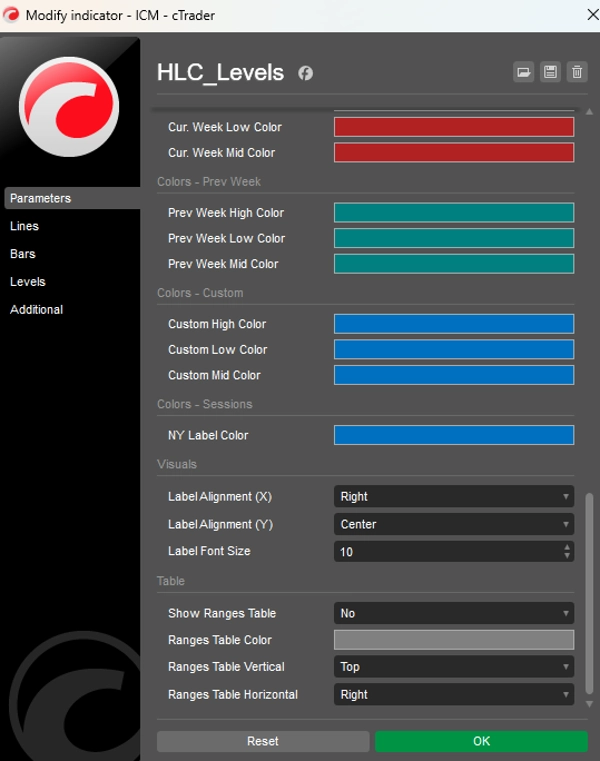Click the trash delete icon

(577, 72)
